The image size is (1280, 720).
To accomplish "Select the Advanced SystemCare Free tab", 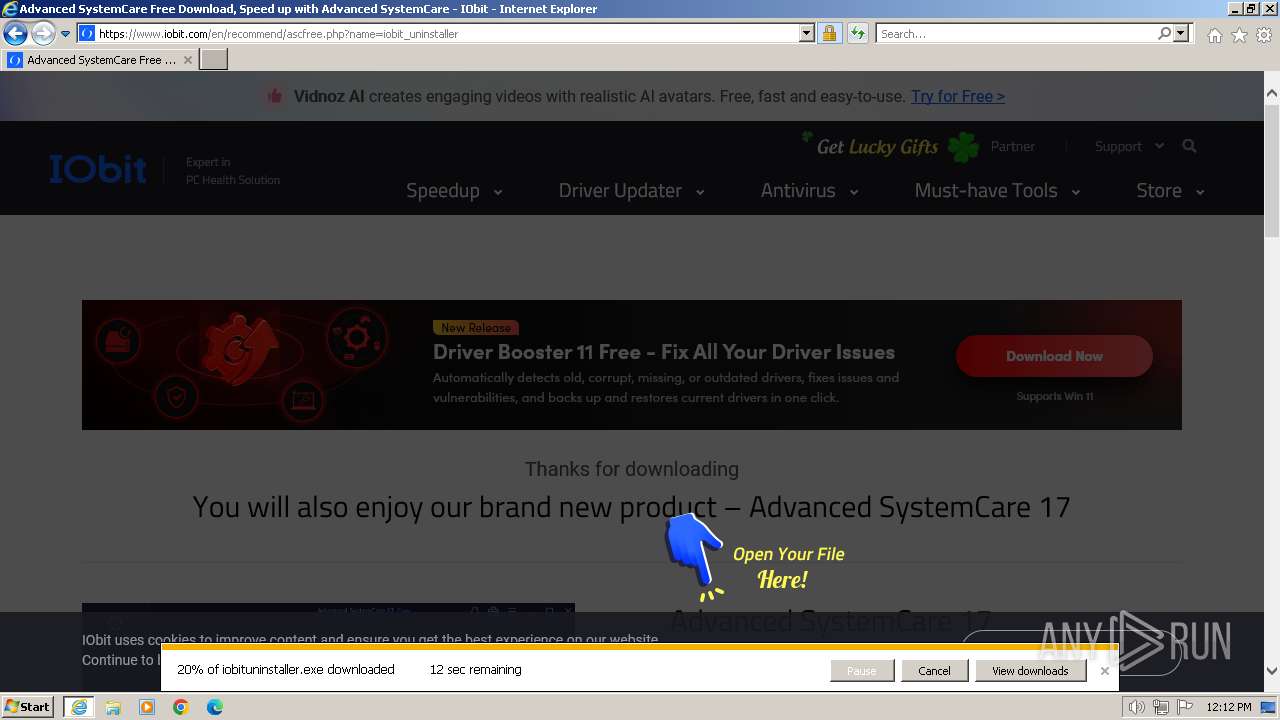I will [99, 60].
